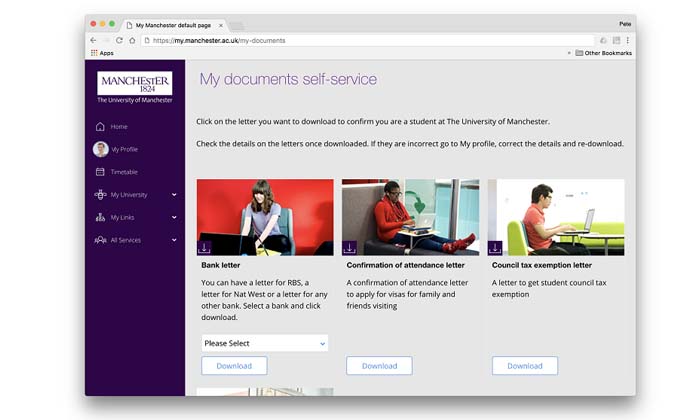Open the Home menu item label
The height and width of the screenshot is (420, 700).
click(119, 127)
